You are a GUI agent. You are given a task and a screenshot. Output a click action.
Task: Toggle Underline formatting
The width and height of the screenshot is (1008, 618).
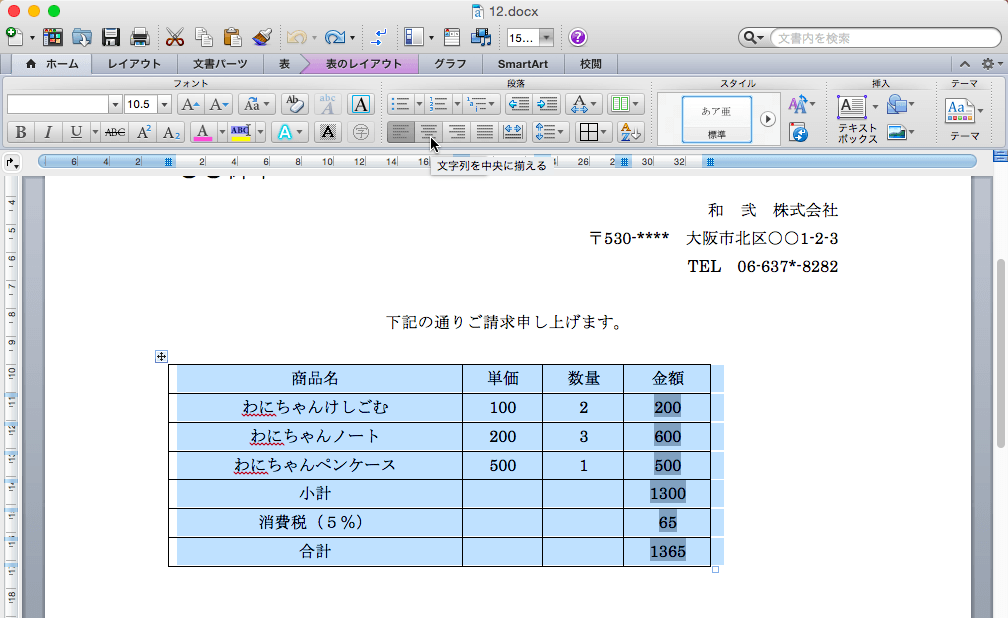[x=76, y=132]
